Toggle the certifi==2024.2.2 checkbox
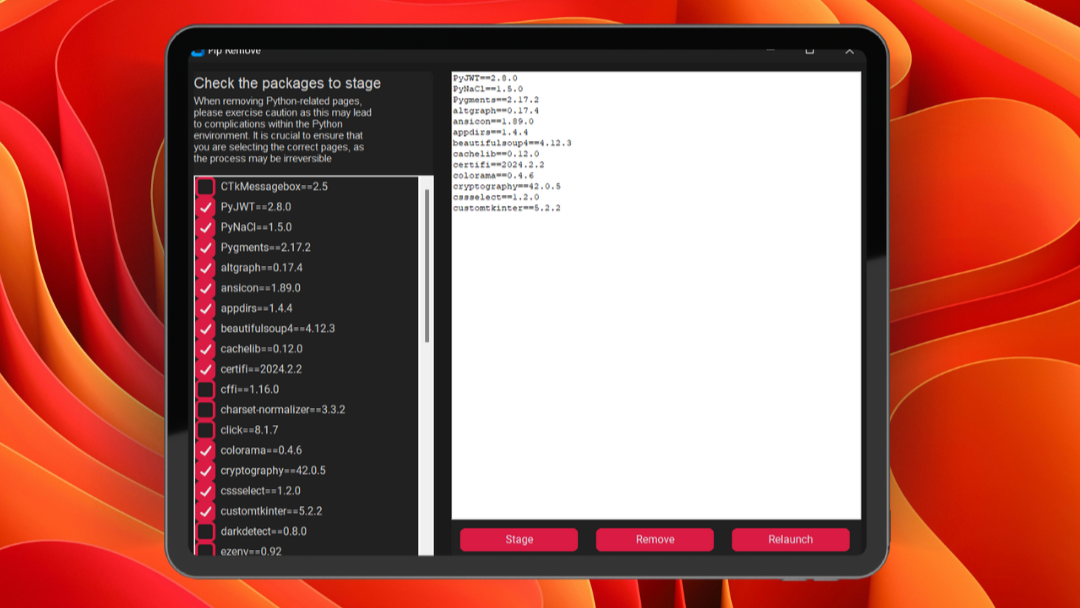This screenshot has height=608, width=1080. (205, 369)
